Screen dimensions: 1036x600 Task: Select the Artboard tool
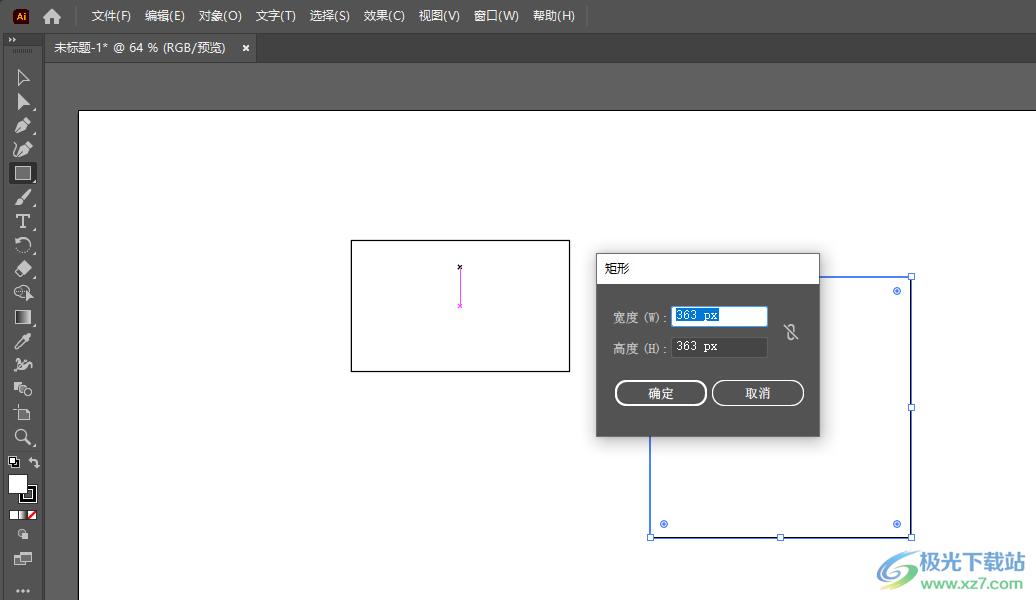(22, 413)
